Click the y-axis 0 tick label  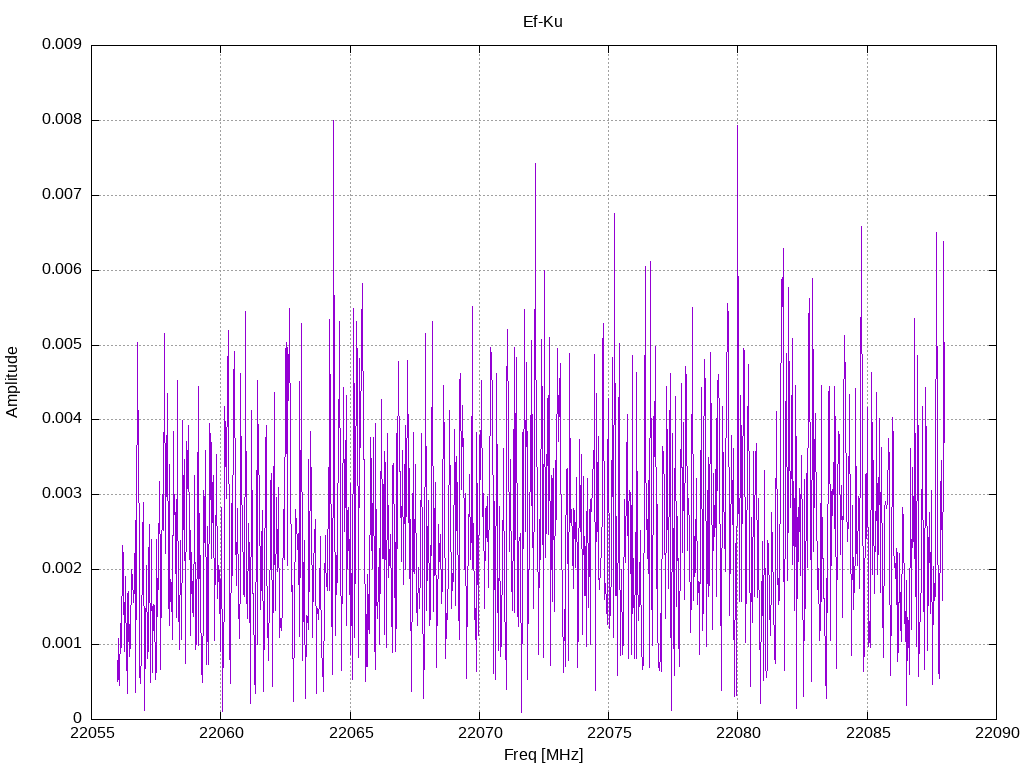(x=77, y=718)
